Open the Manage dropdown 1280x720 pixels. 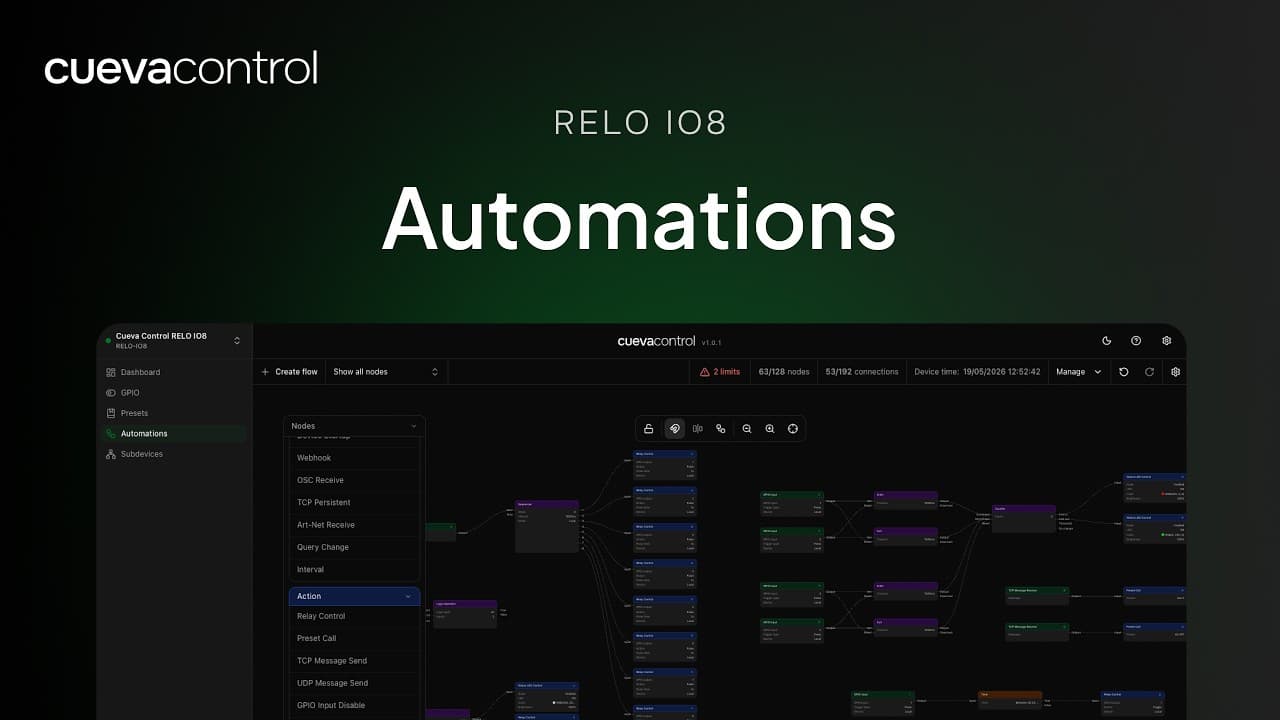pyautogui.click(x=1079, y=372)
